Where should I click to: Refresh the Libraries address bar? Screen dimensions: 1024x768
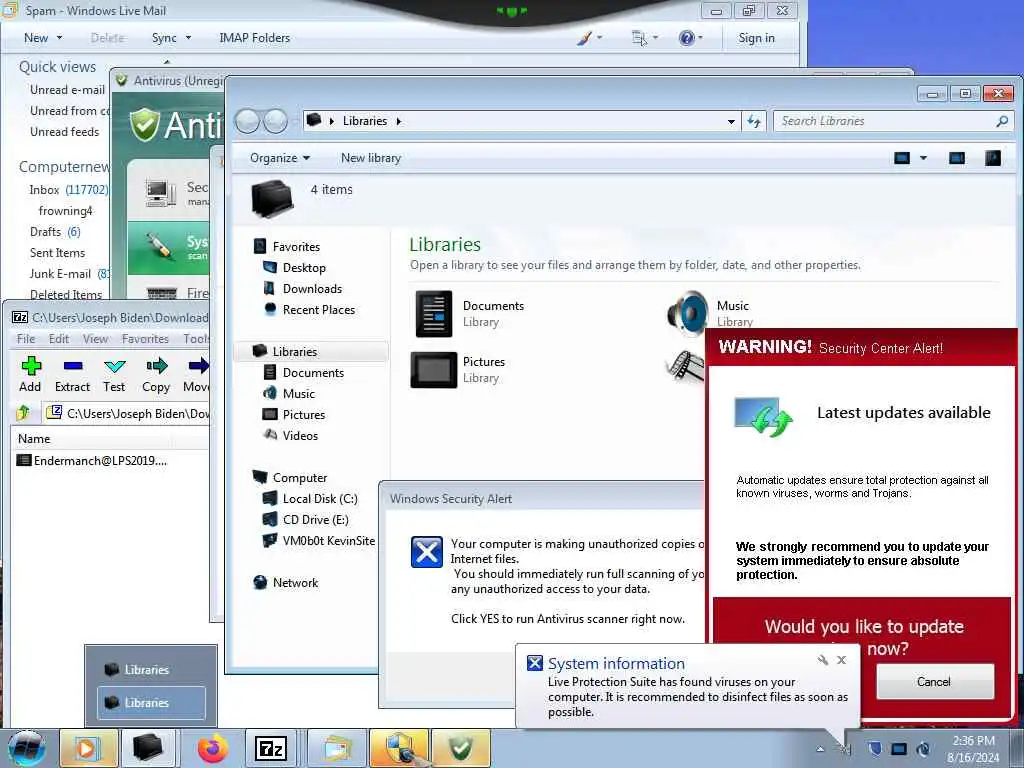pyautogui.click(x=754, y=121)
